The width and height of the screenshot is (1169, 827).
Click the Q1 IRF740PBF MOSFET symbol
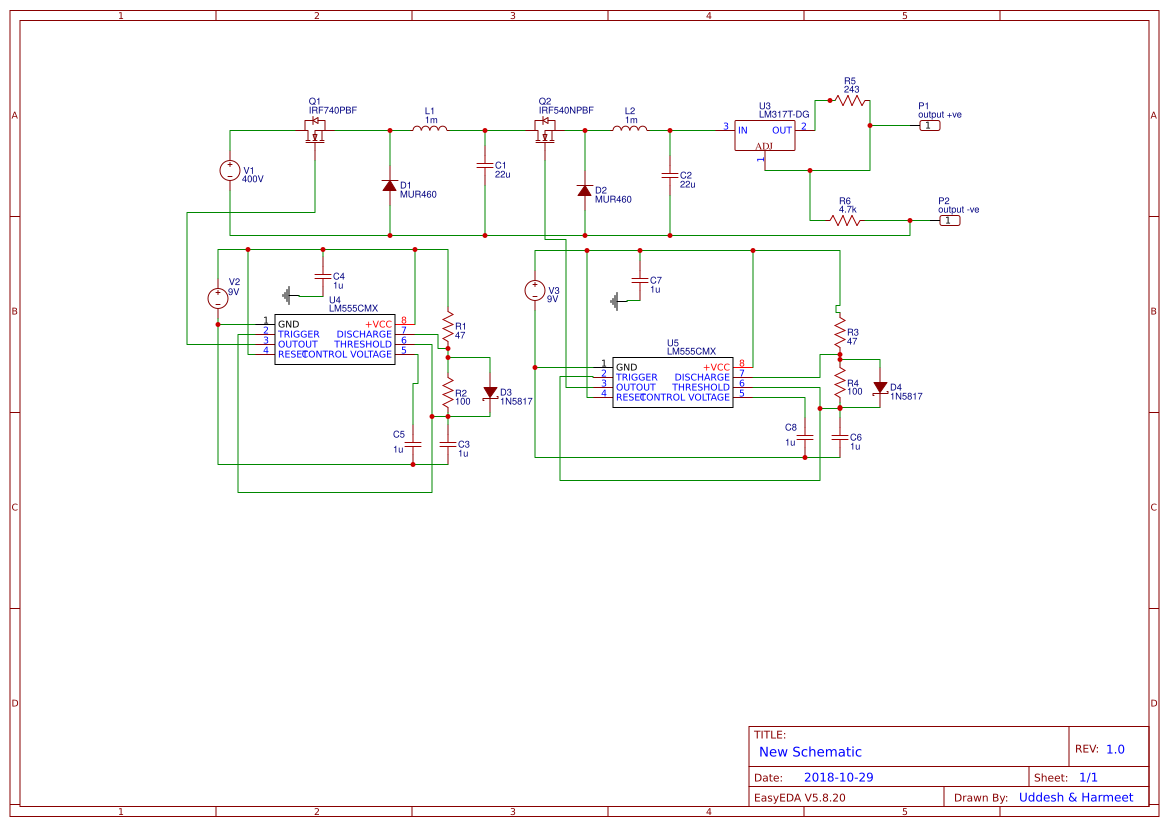coord(316,131)
